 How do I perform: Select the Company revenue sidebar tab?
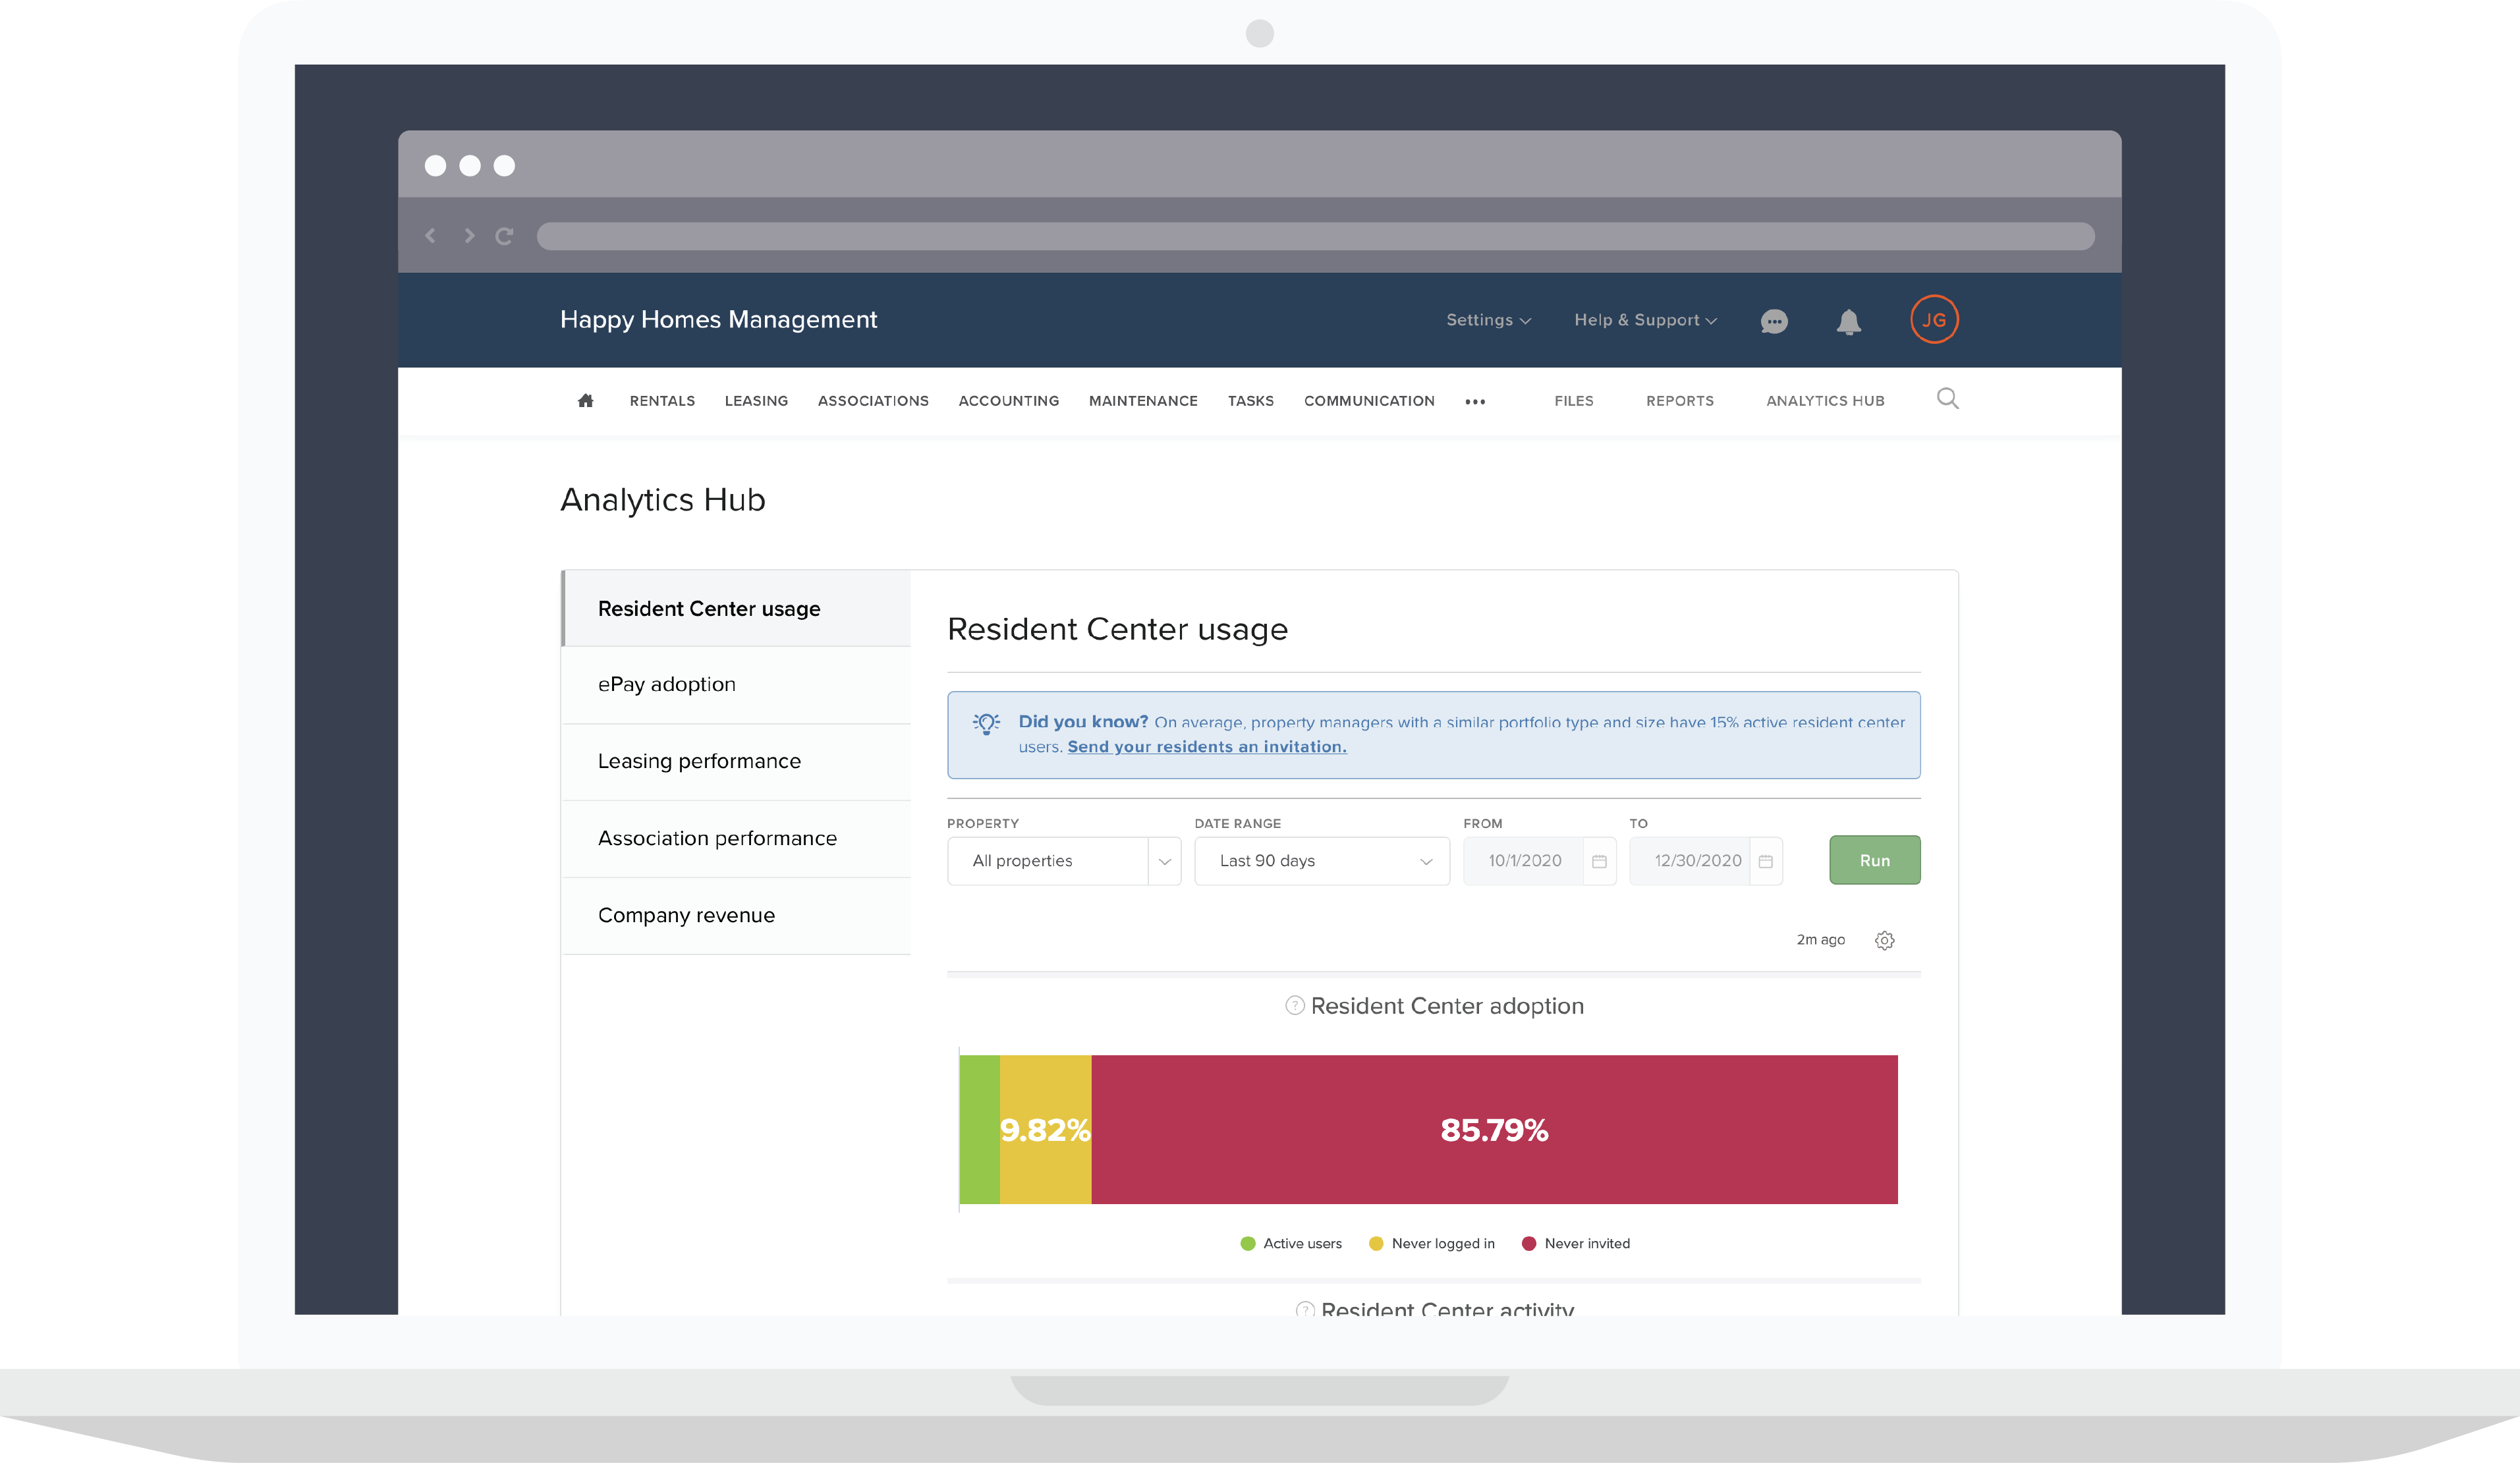tap(737, 916)
